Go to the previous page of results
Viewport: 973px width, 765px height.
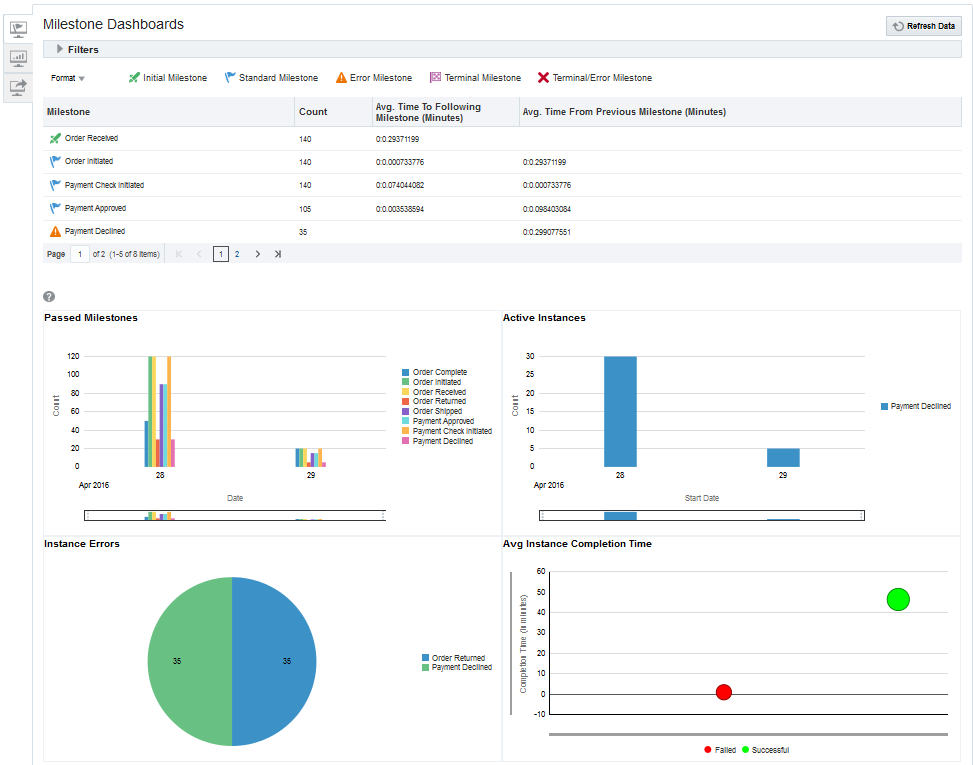pos(199,254)
